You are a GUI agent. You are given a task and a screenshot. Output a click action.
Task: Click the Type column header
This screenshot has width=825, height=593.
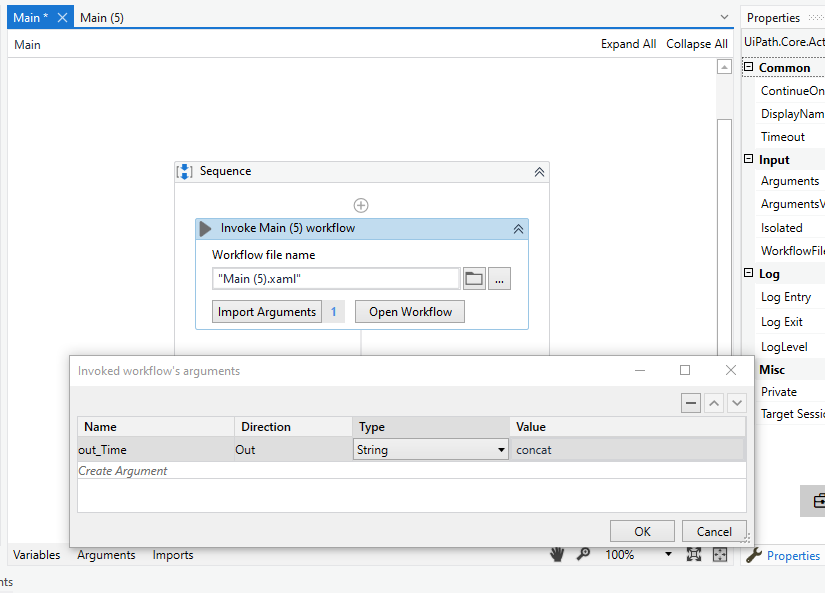(430, 427)
